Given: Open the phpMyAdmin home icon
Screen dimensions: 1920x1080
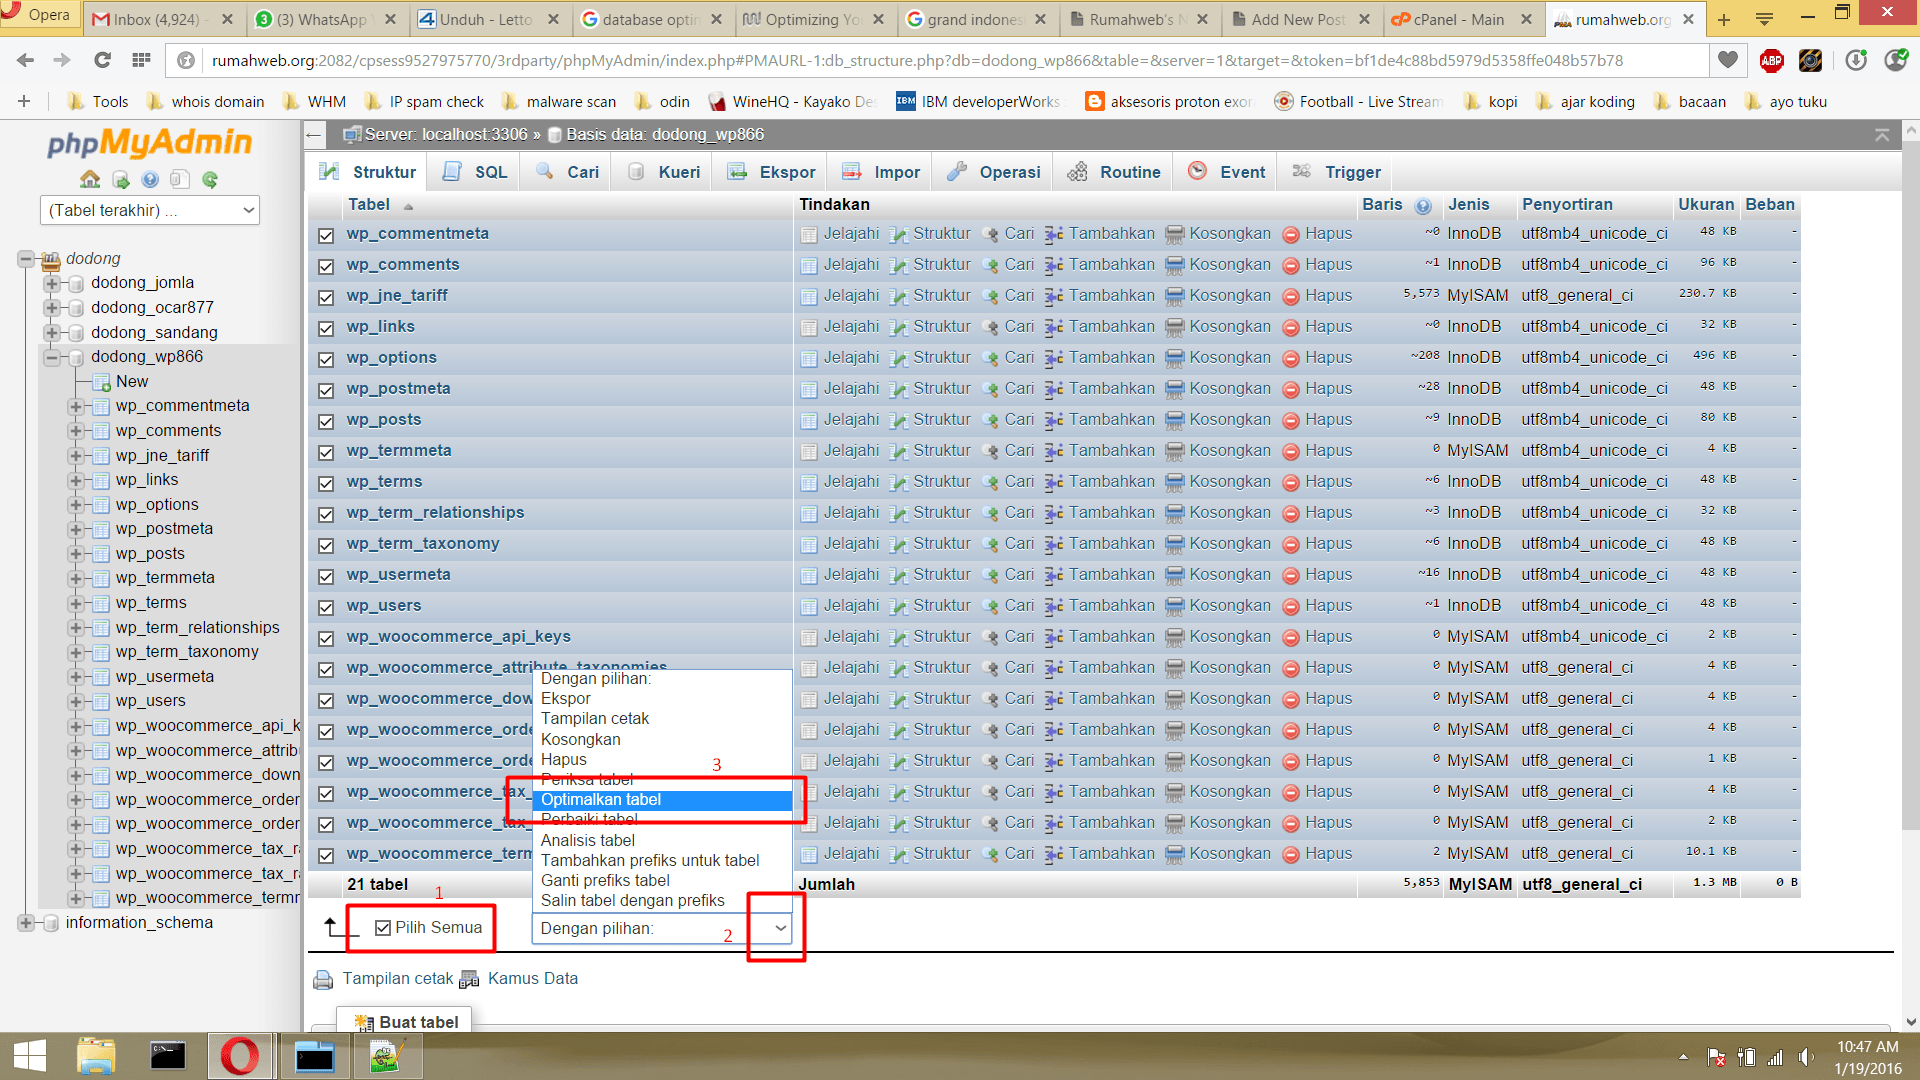Looking at the screenshot, I should 90,180.
